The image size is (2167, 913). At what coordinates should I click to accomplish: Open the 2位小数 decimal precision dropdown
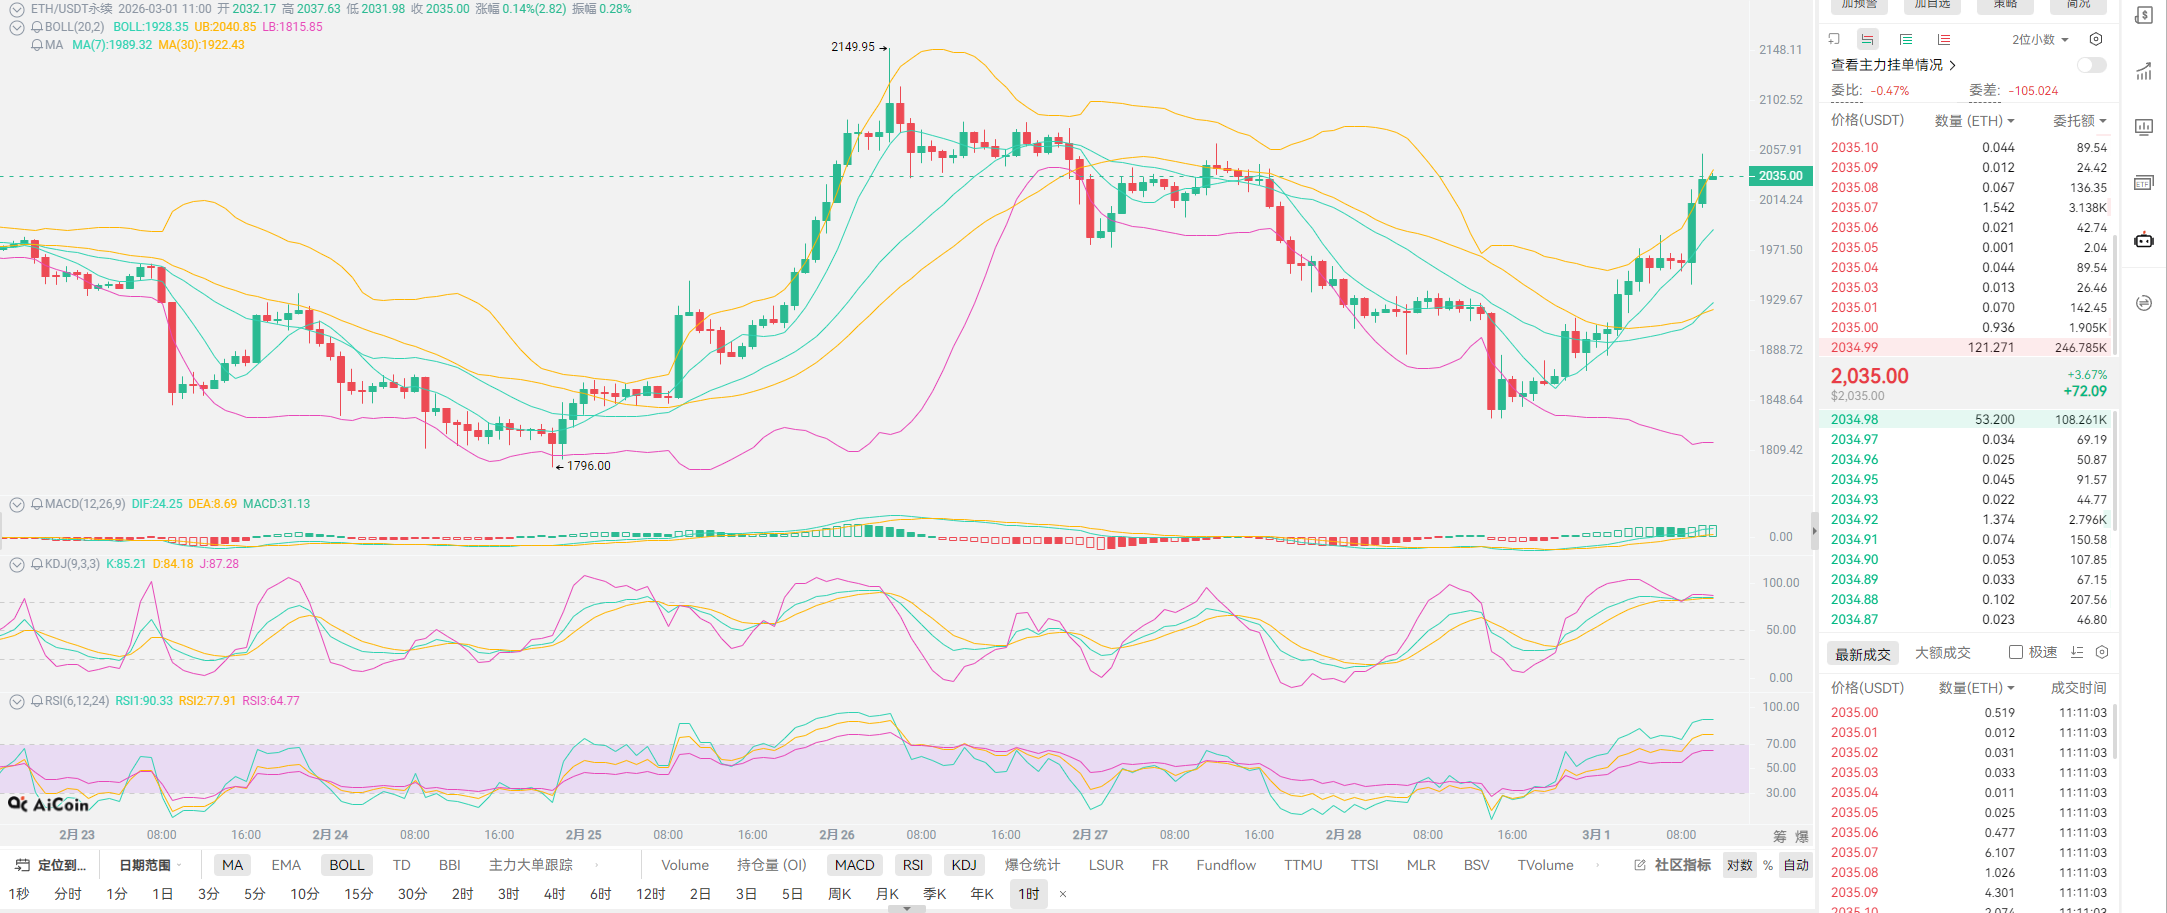click(2040, 40)
